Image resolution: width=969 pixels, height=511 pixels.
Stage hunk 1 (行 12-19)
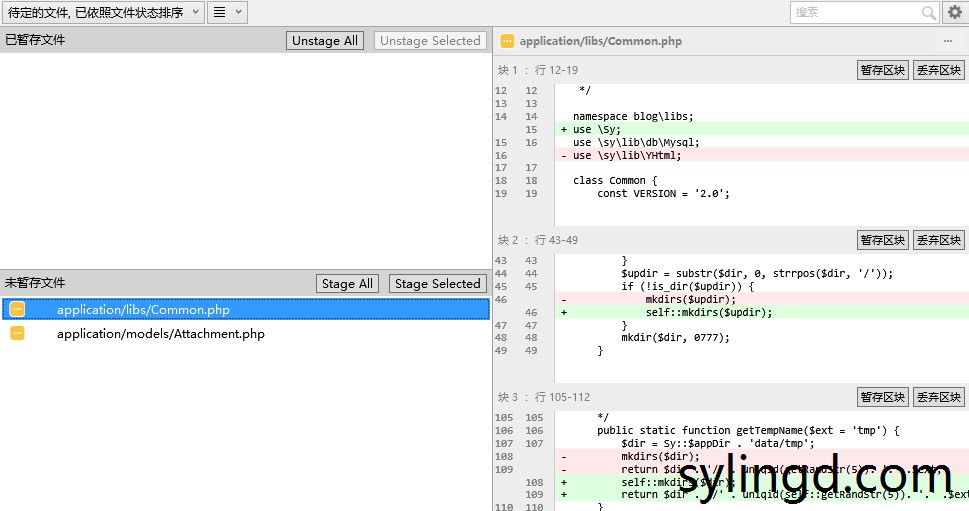[x=882, y=70]
